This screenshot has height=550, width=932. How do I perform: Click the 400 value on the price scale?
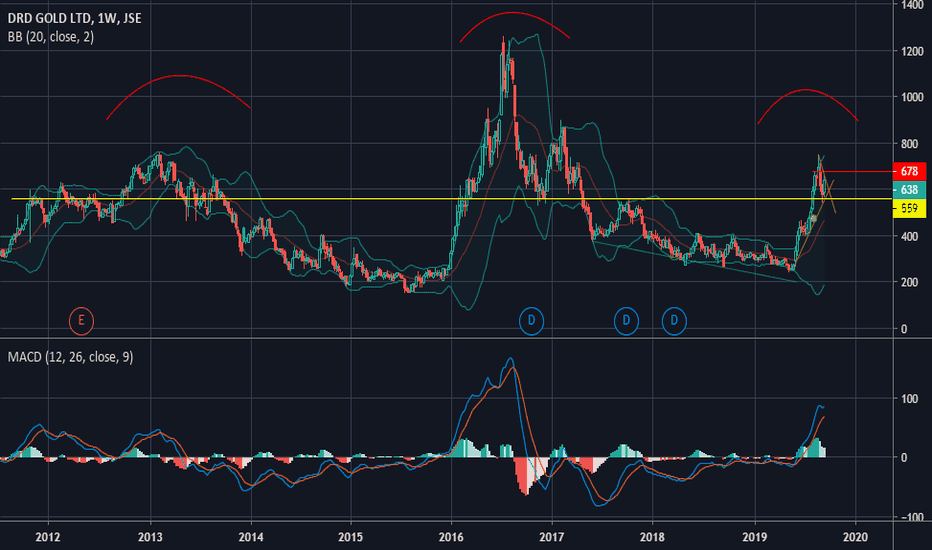click(909, 236)
